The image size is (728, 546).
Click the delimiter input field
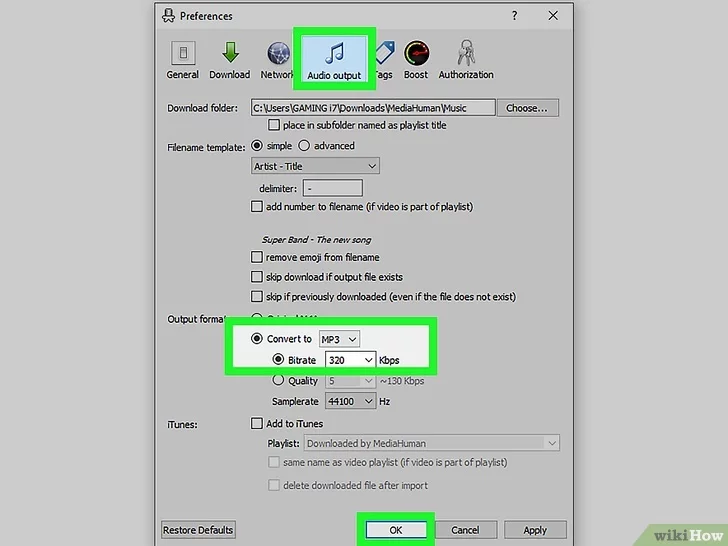pos(333,188)
